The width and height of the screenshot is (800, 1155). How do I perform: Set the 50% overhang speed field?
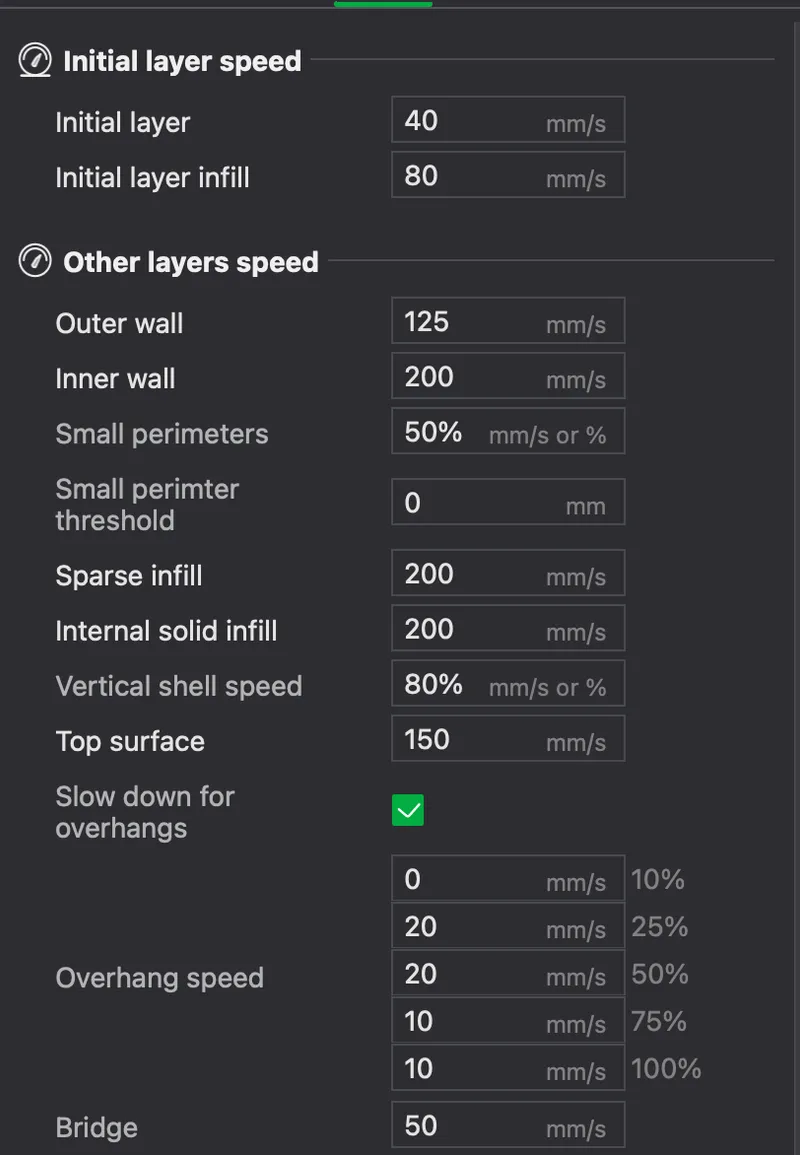click(508, 973)
